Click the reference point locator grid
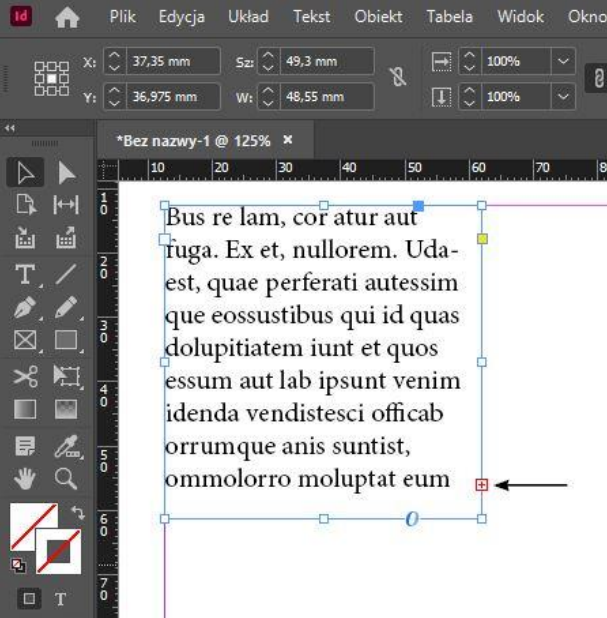The height and width of the screenshot is (618, 607). (x=52, y=78)
